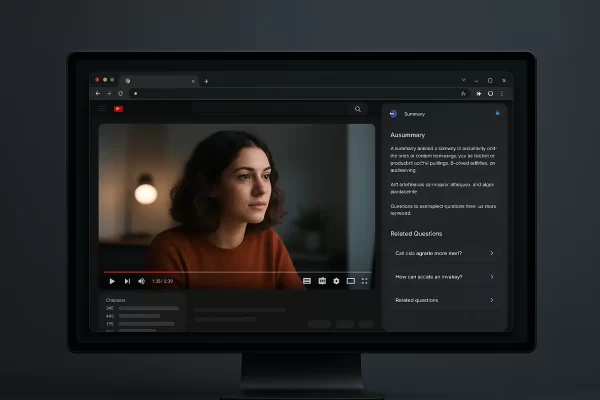
Task: Mute the video volume
Action: (x=141, y=281)
